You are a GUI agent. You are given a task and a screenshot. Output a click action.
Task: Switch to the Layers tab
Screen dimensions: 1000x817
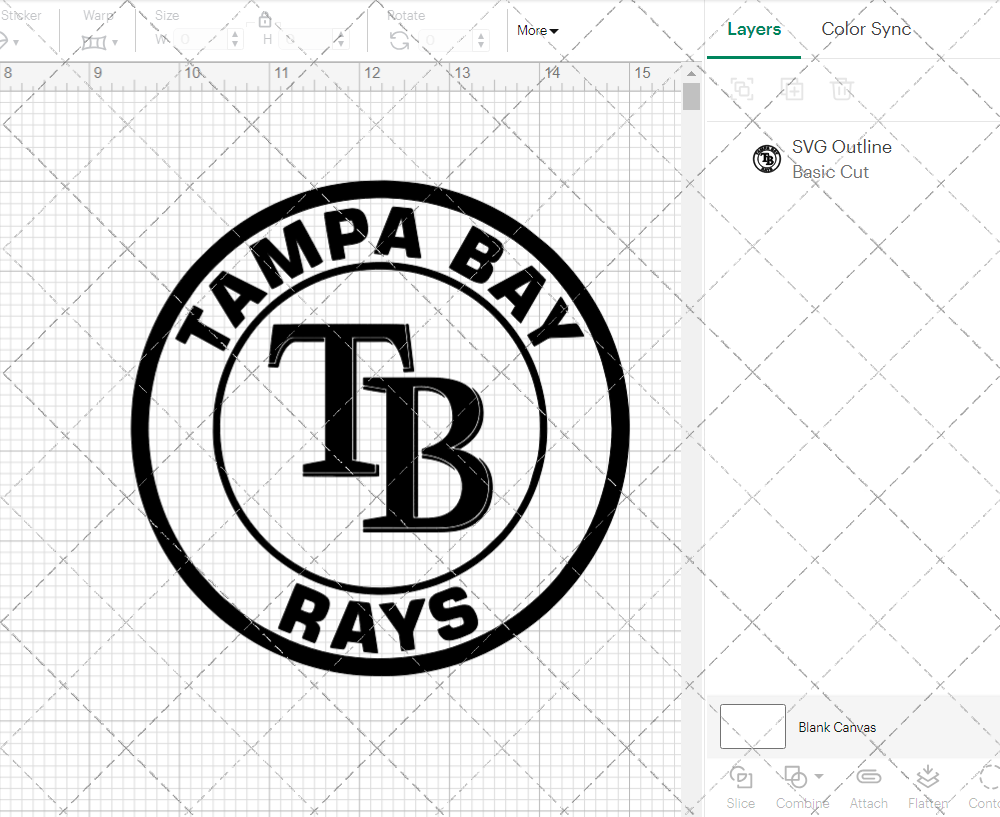[754, 30]
